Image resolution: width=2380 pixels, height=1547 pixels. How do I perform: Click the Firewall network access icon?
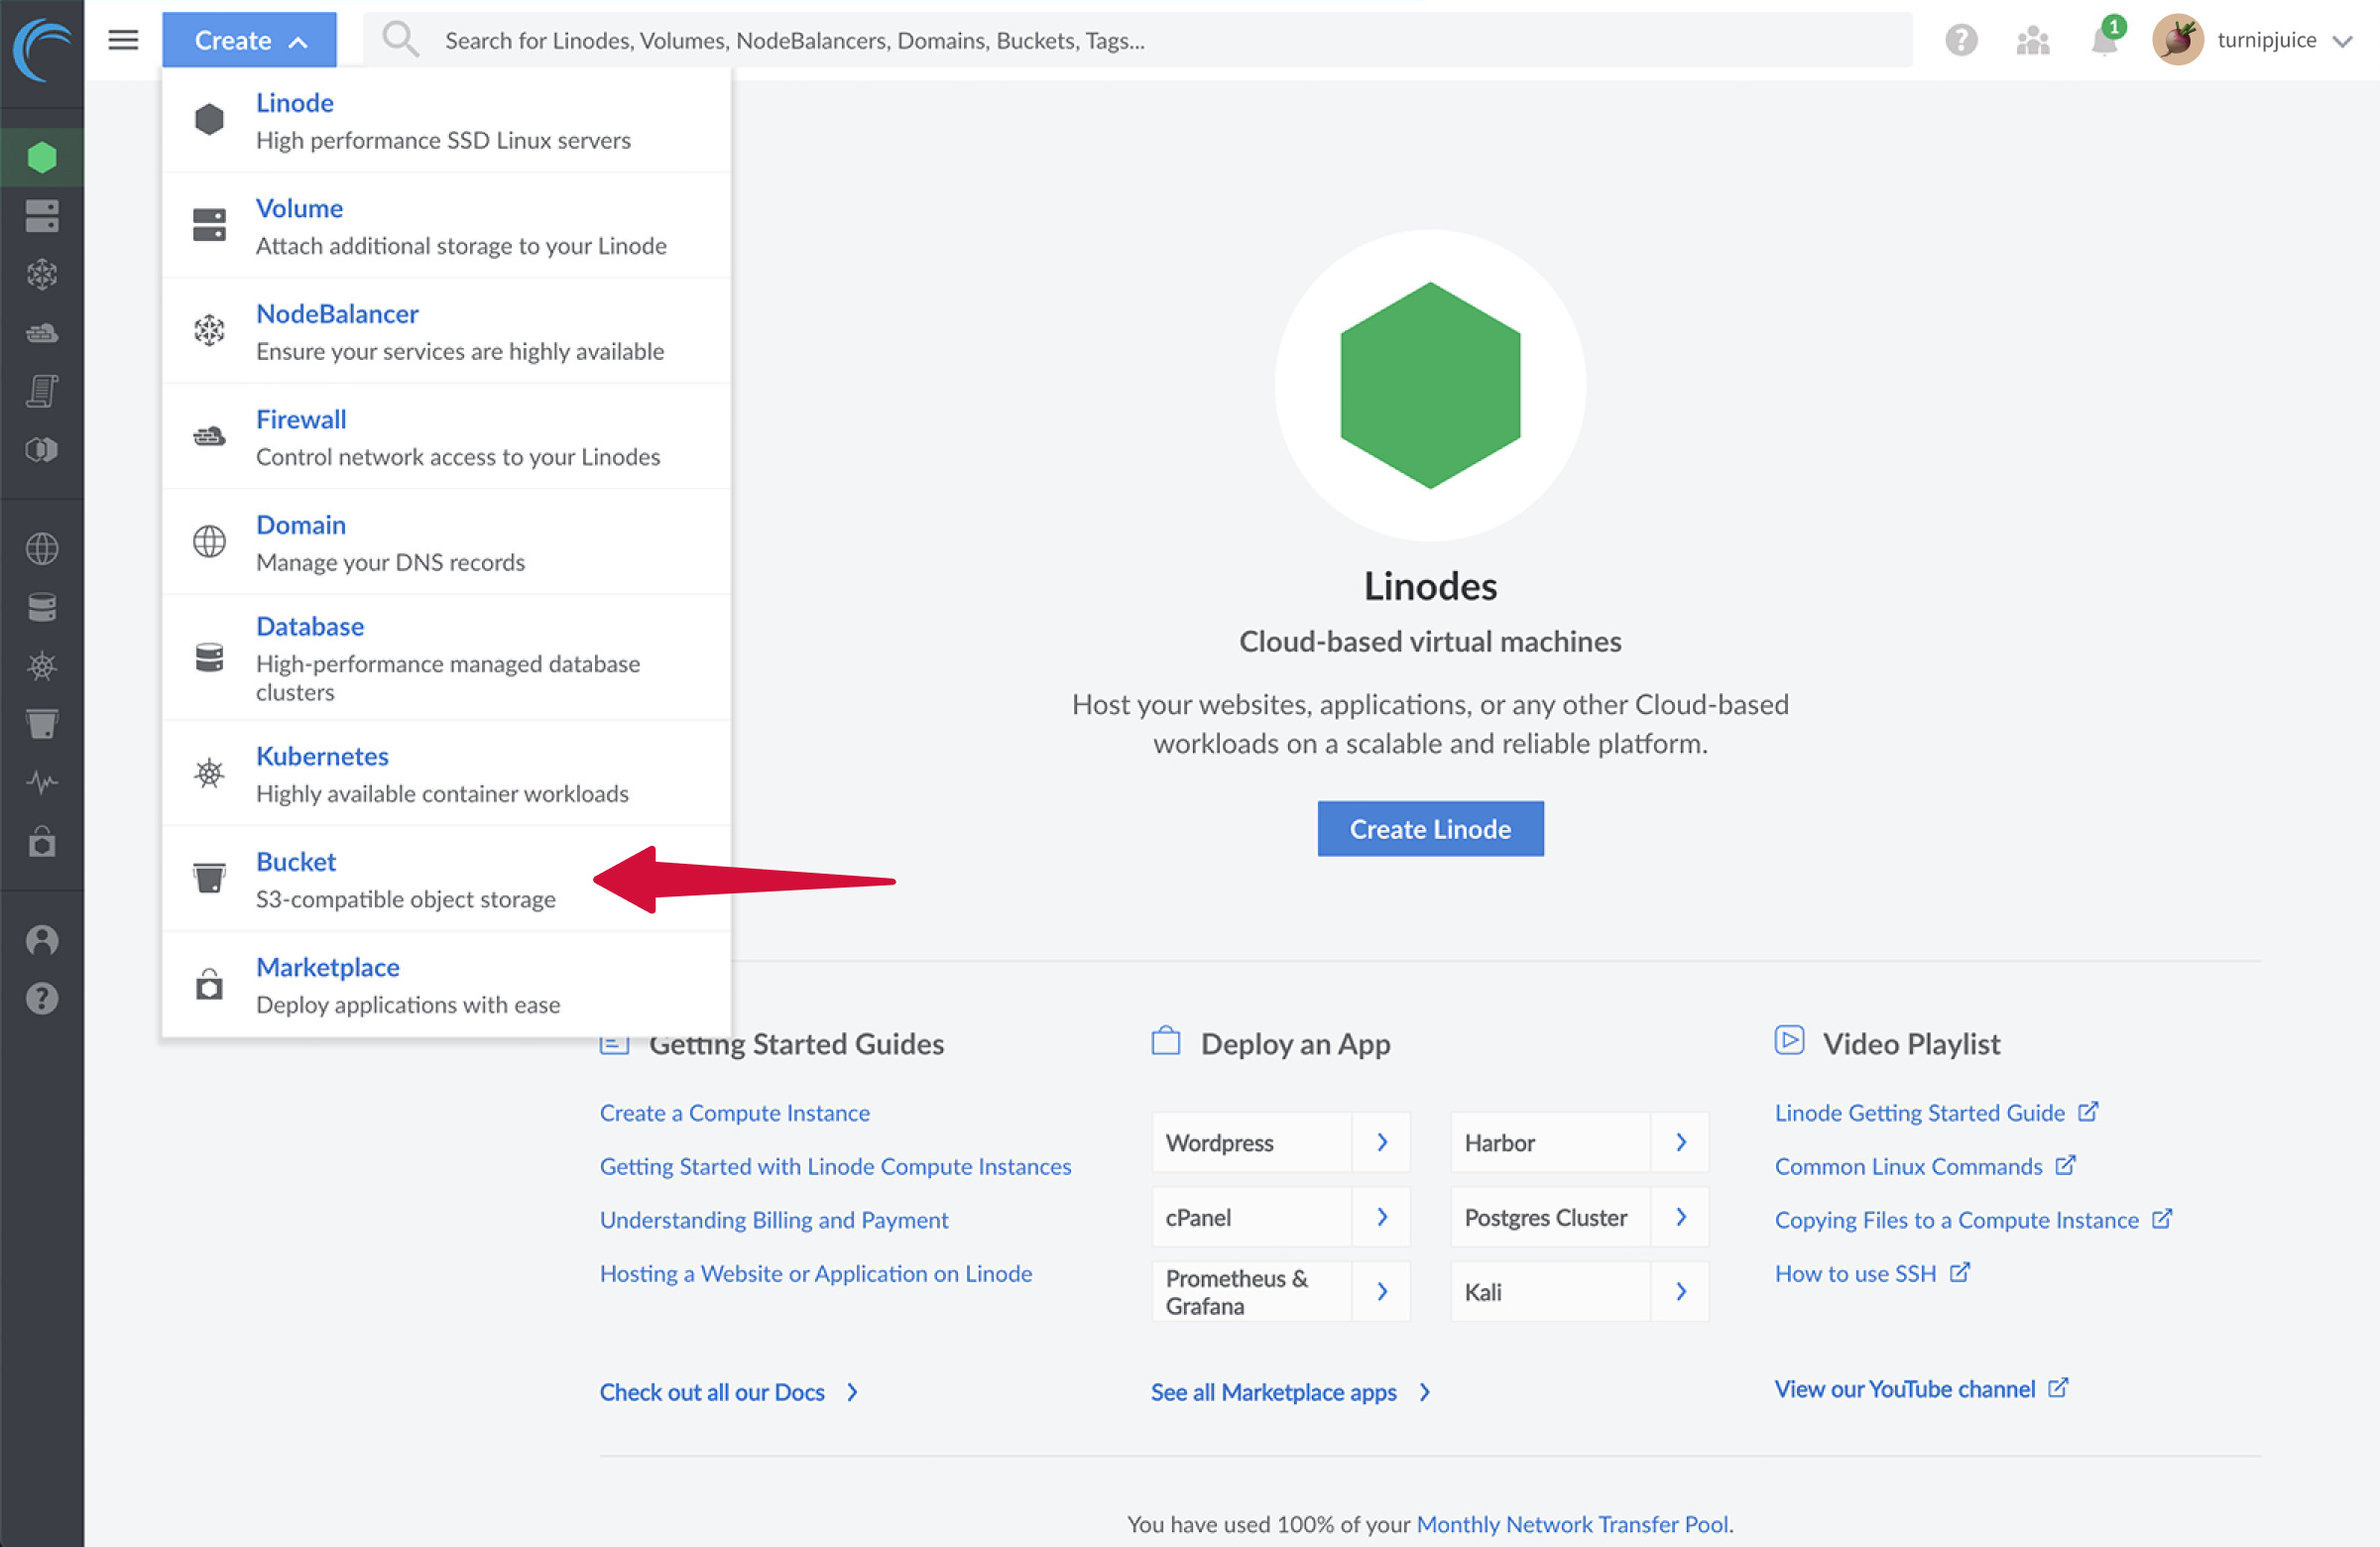[x=206, y=435]
